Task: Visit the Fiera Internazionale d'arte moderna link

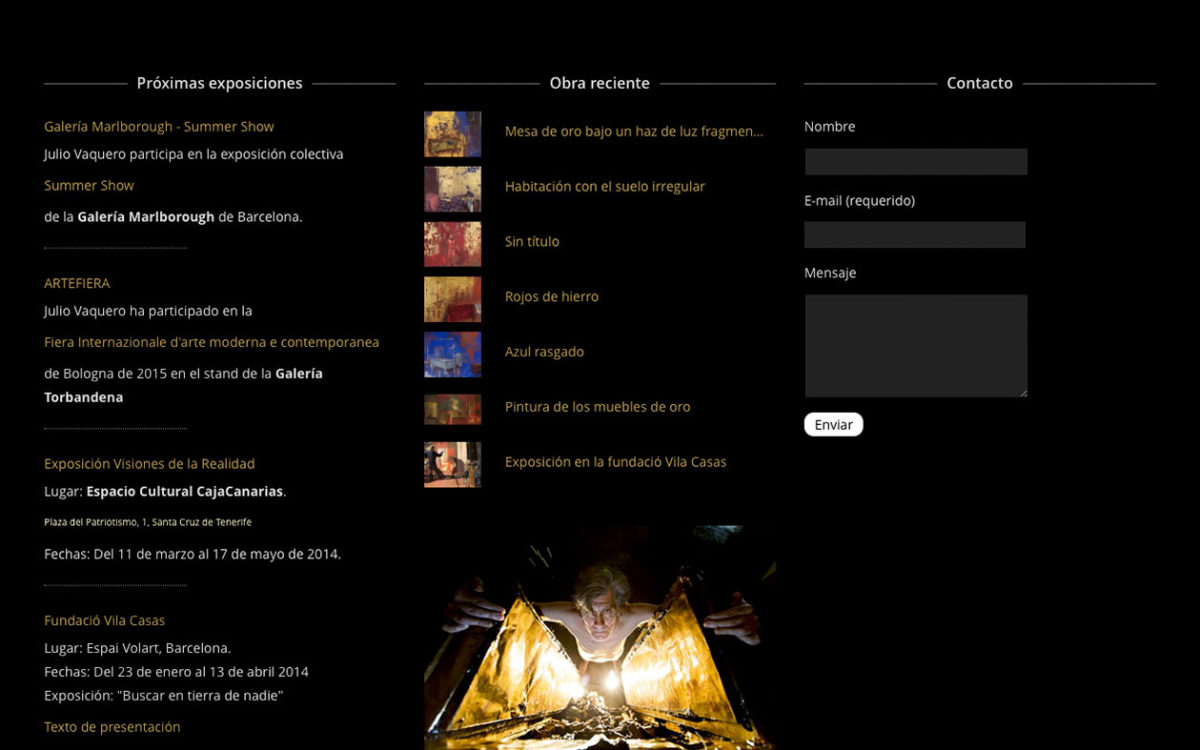Action: (211, 342)
